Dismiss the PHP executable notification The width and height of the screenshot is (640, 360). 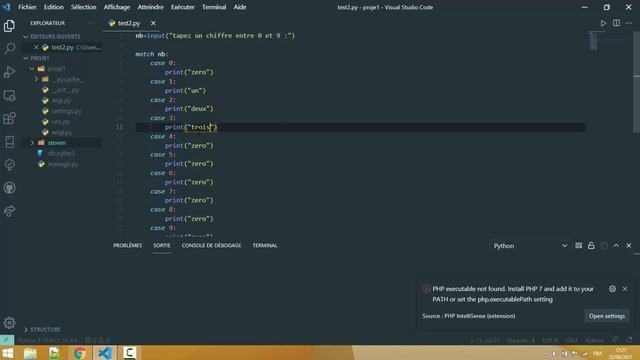(x=625, y=289)
